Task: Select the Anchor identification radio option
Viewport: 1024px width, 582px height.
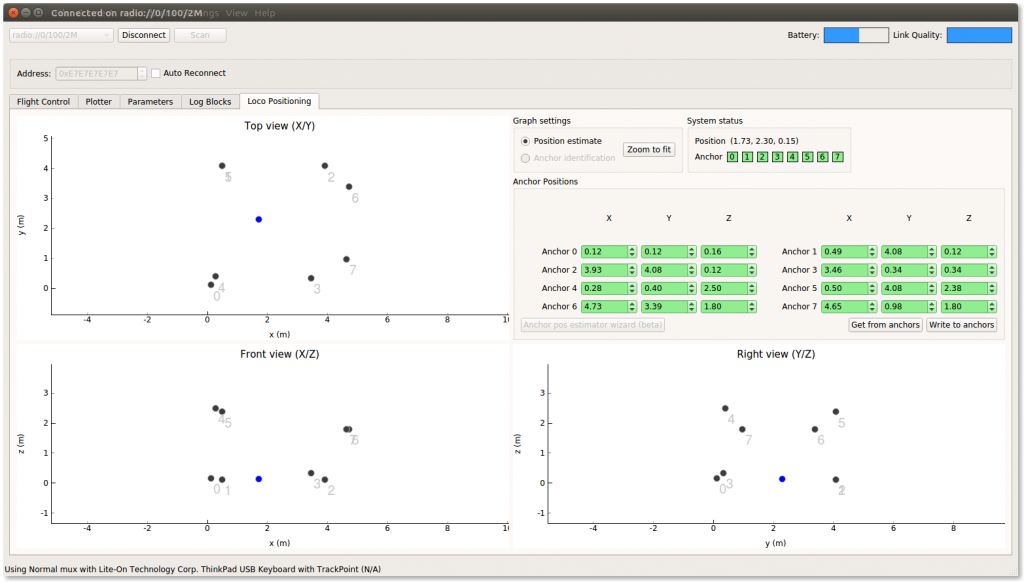Action: coord(525,158)
